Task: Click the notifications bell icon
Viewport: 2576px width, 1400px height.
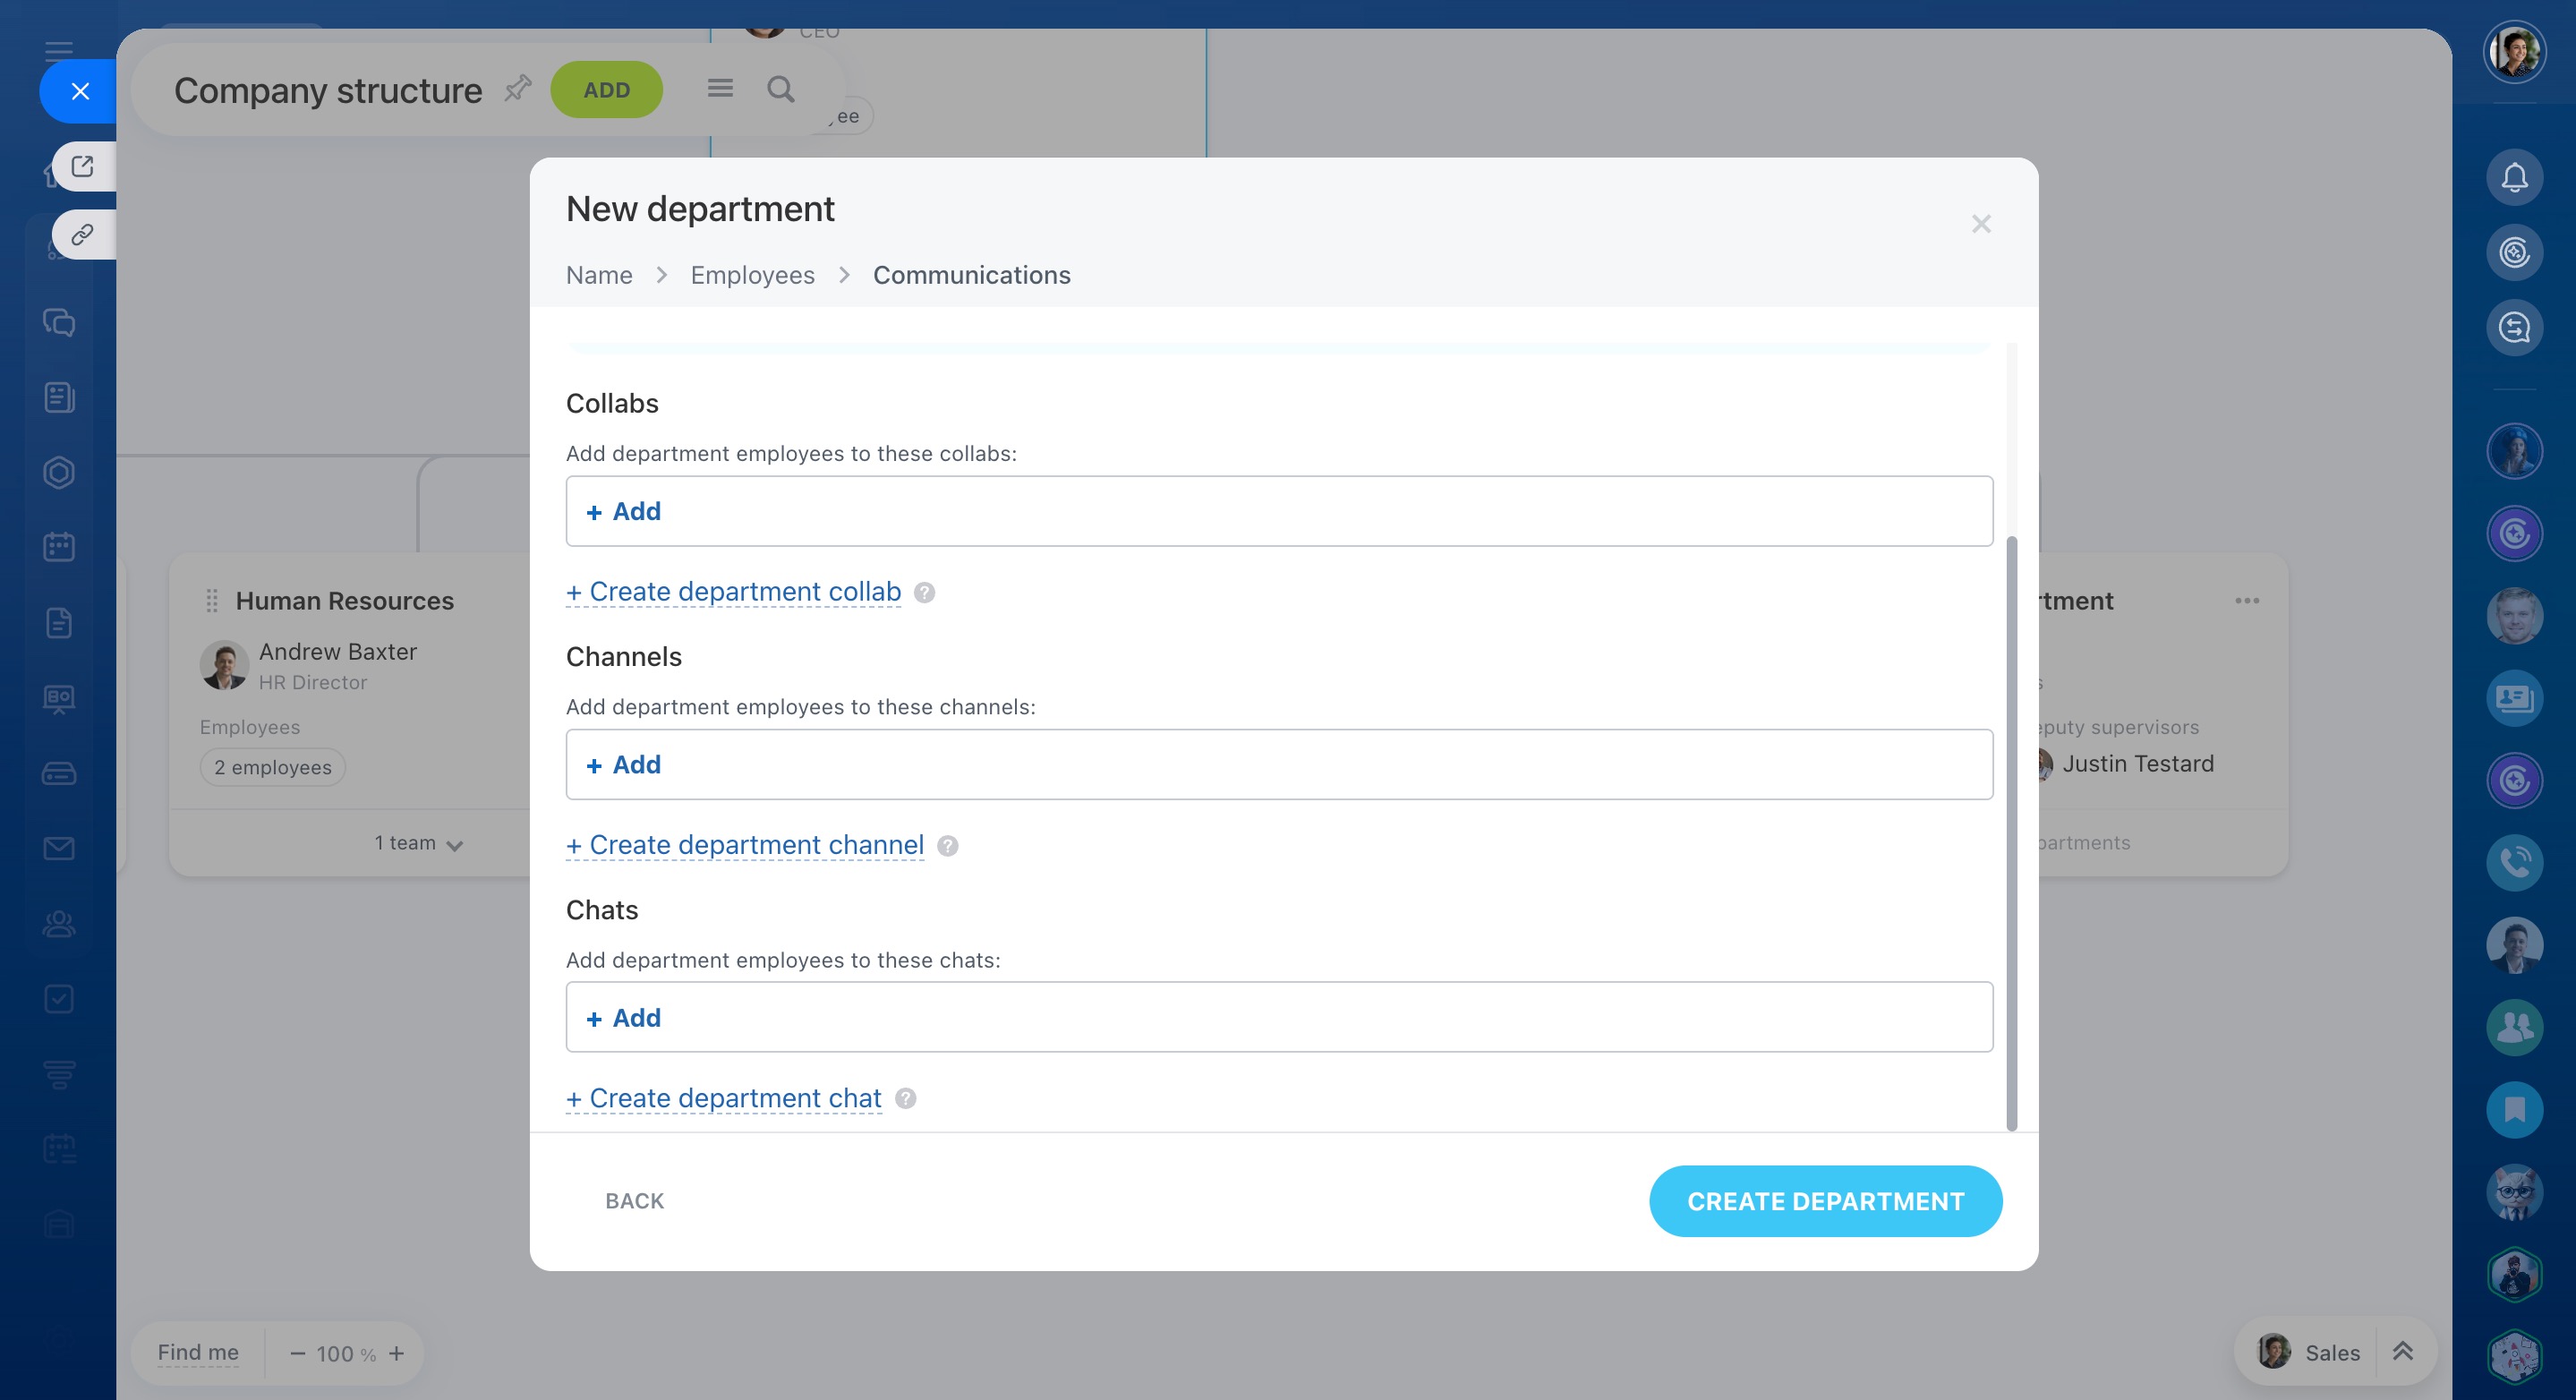Action: point(2513,178)
